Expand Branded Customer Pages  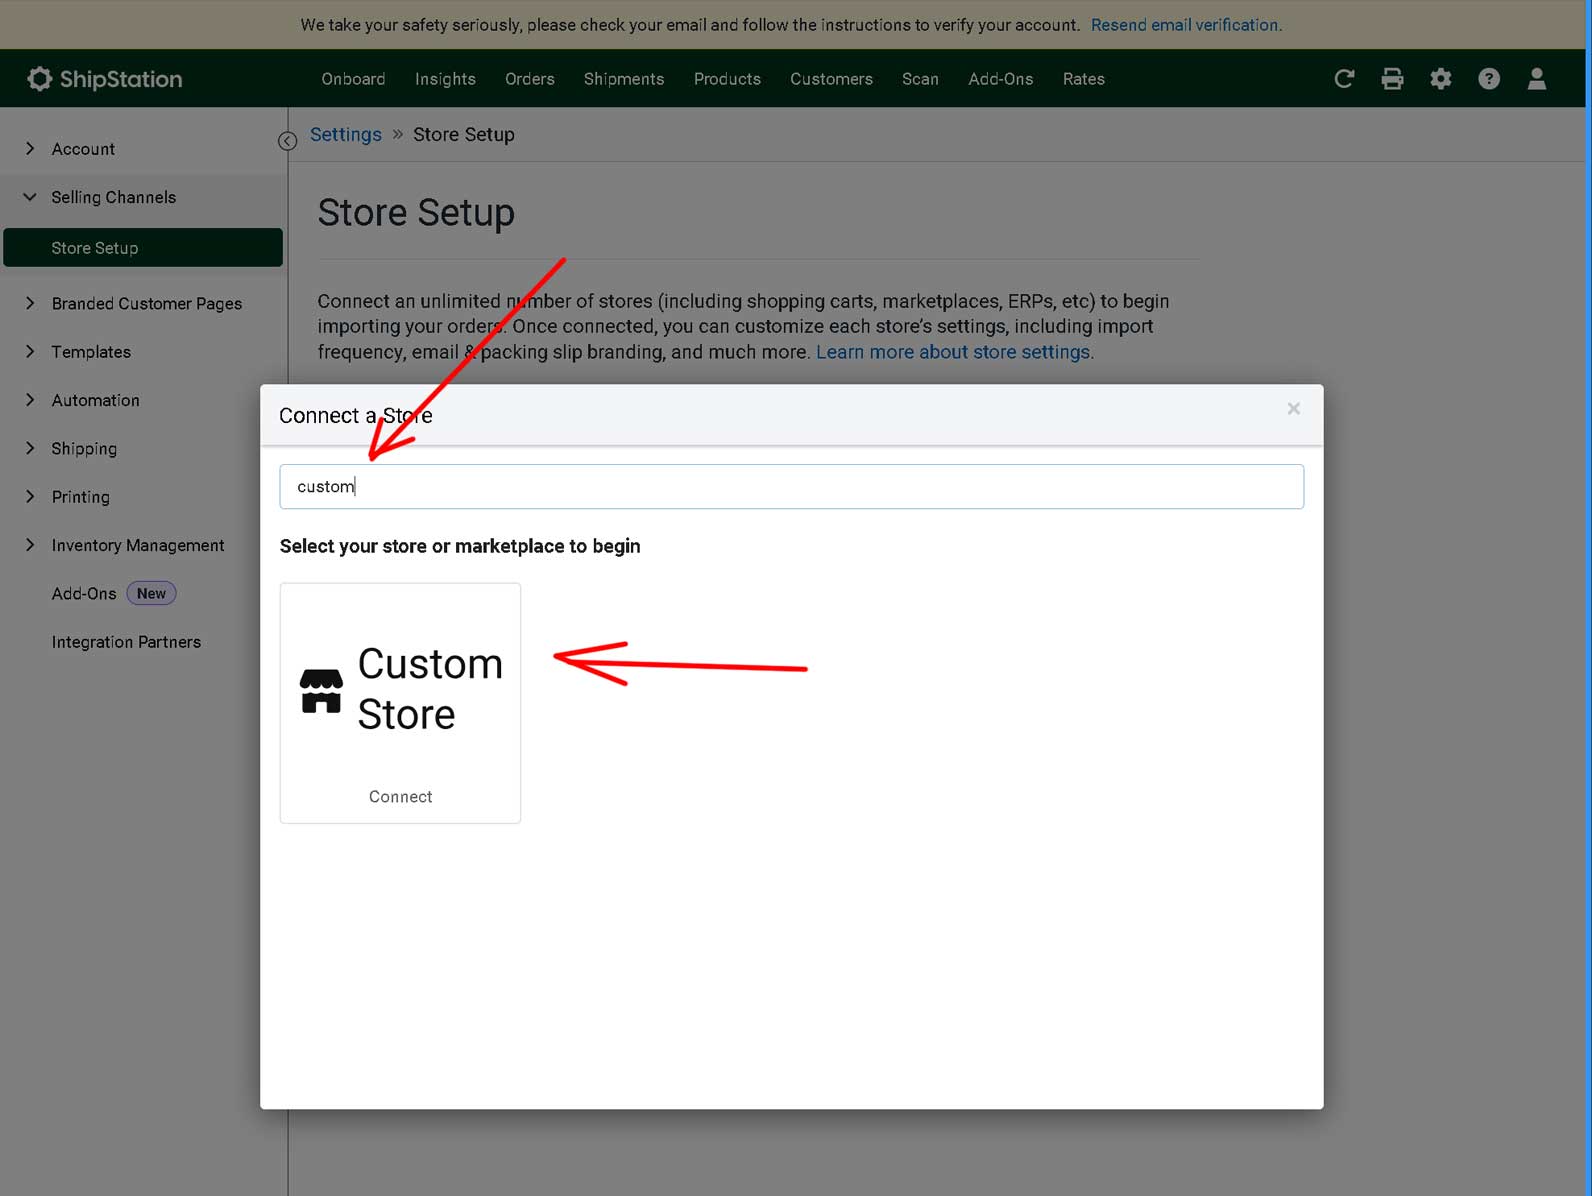coord(30,303)
